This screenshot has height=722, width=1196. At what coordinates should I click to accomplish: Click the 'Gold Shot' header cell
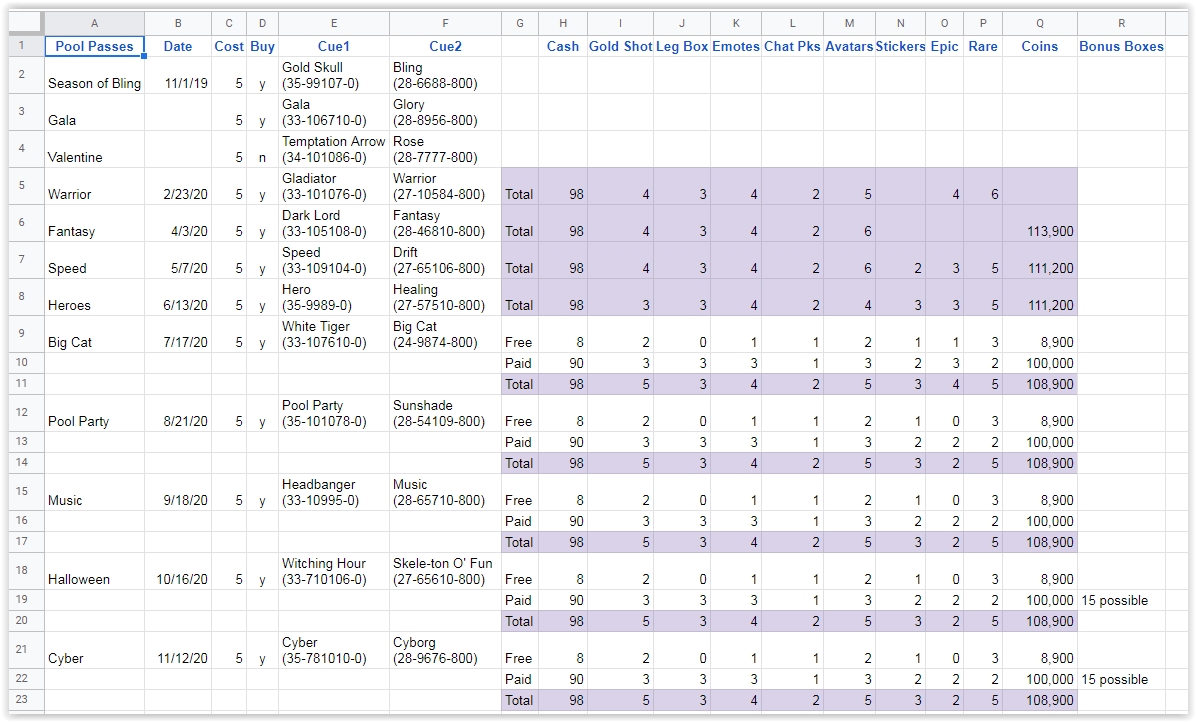point(620,46)
